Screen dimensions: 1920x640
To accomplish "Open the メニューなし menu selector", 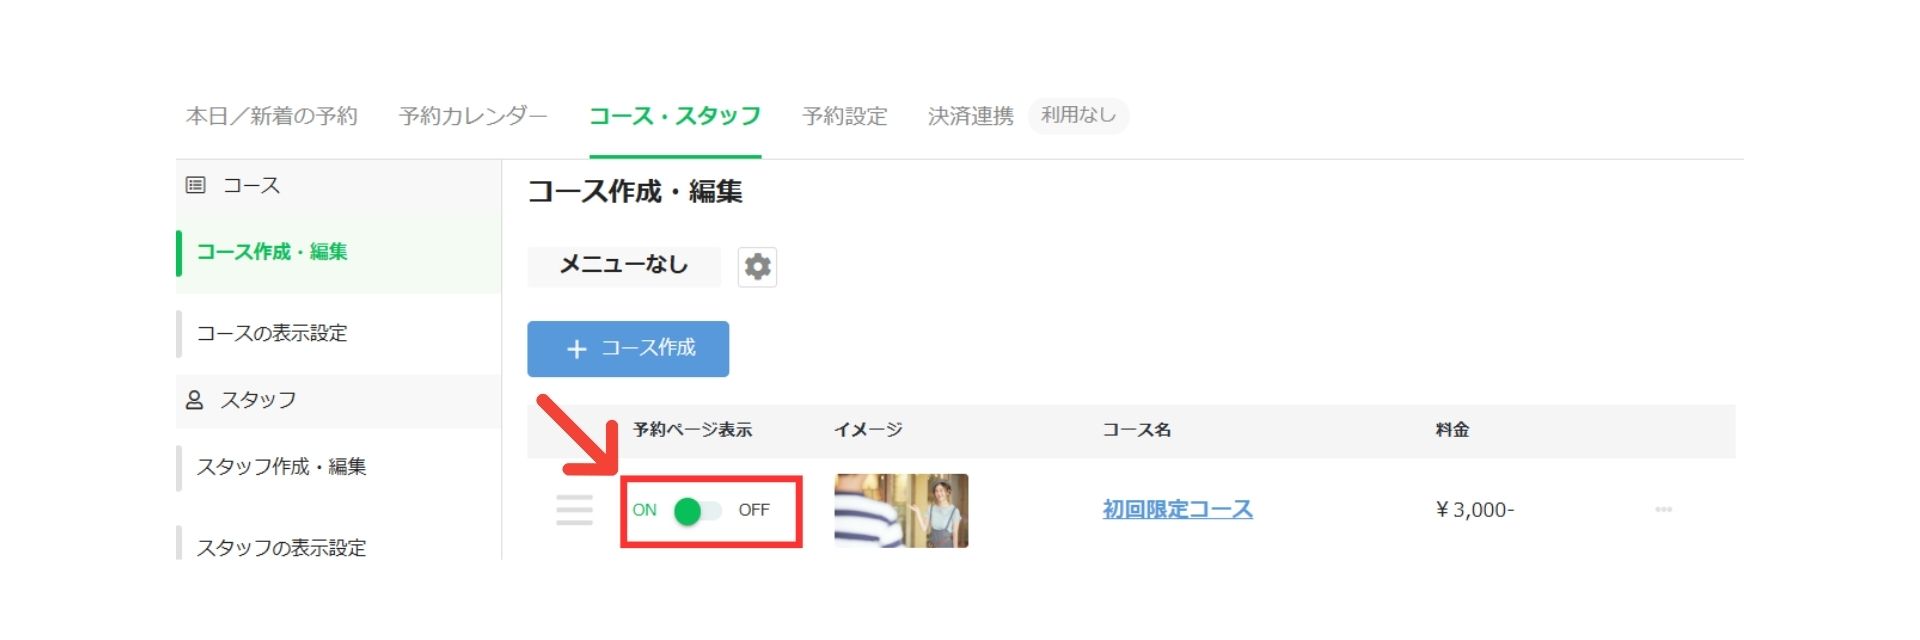I will tap(624, 266).
